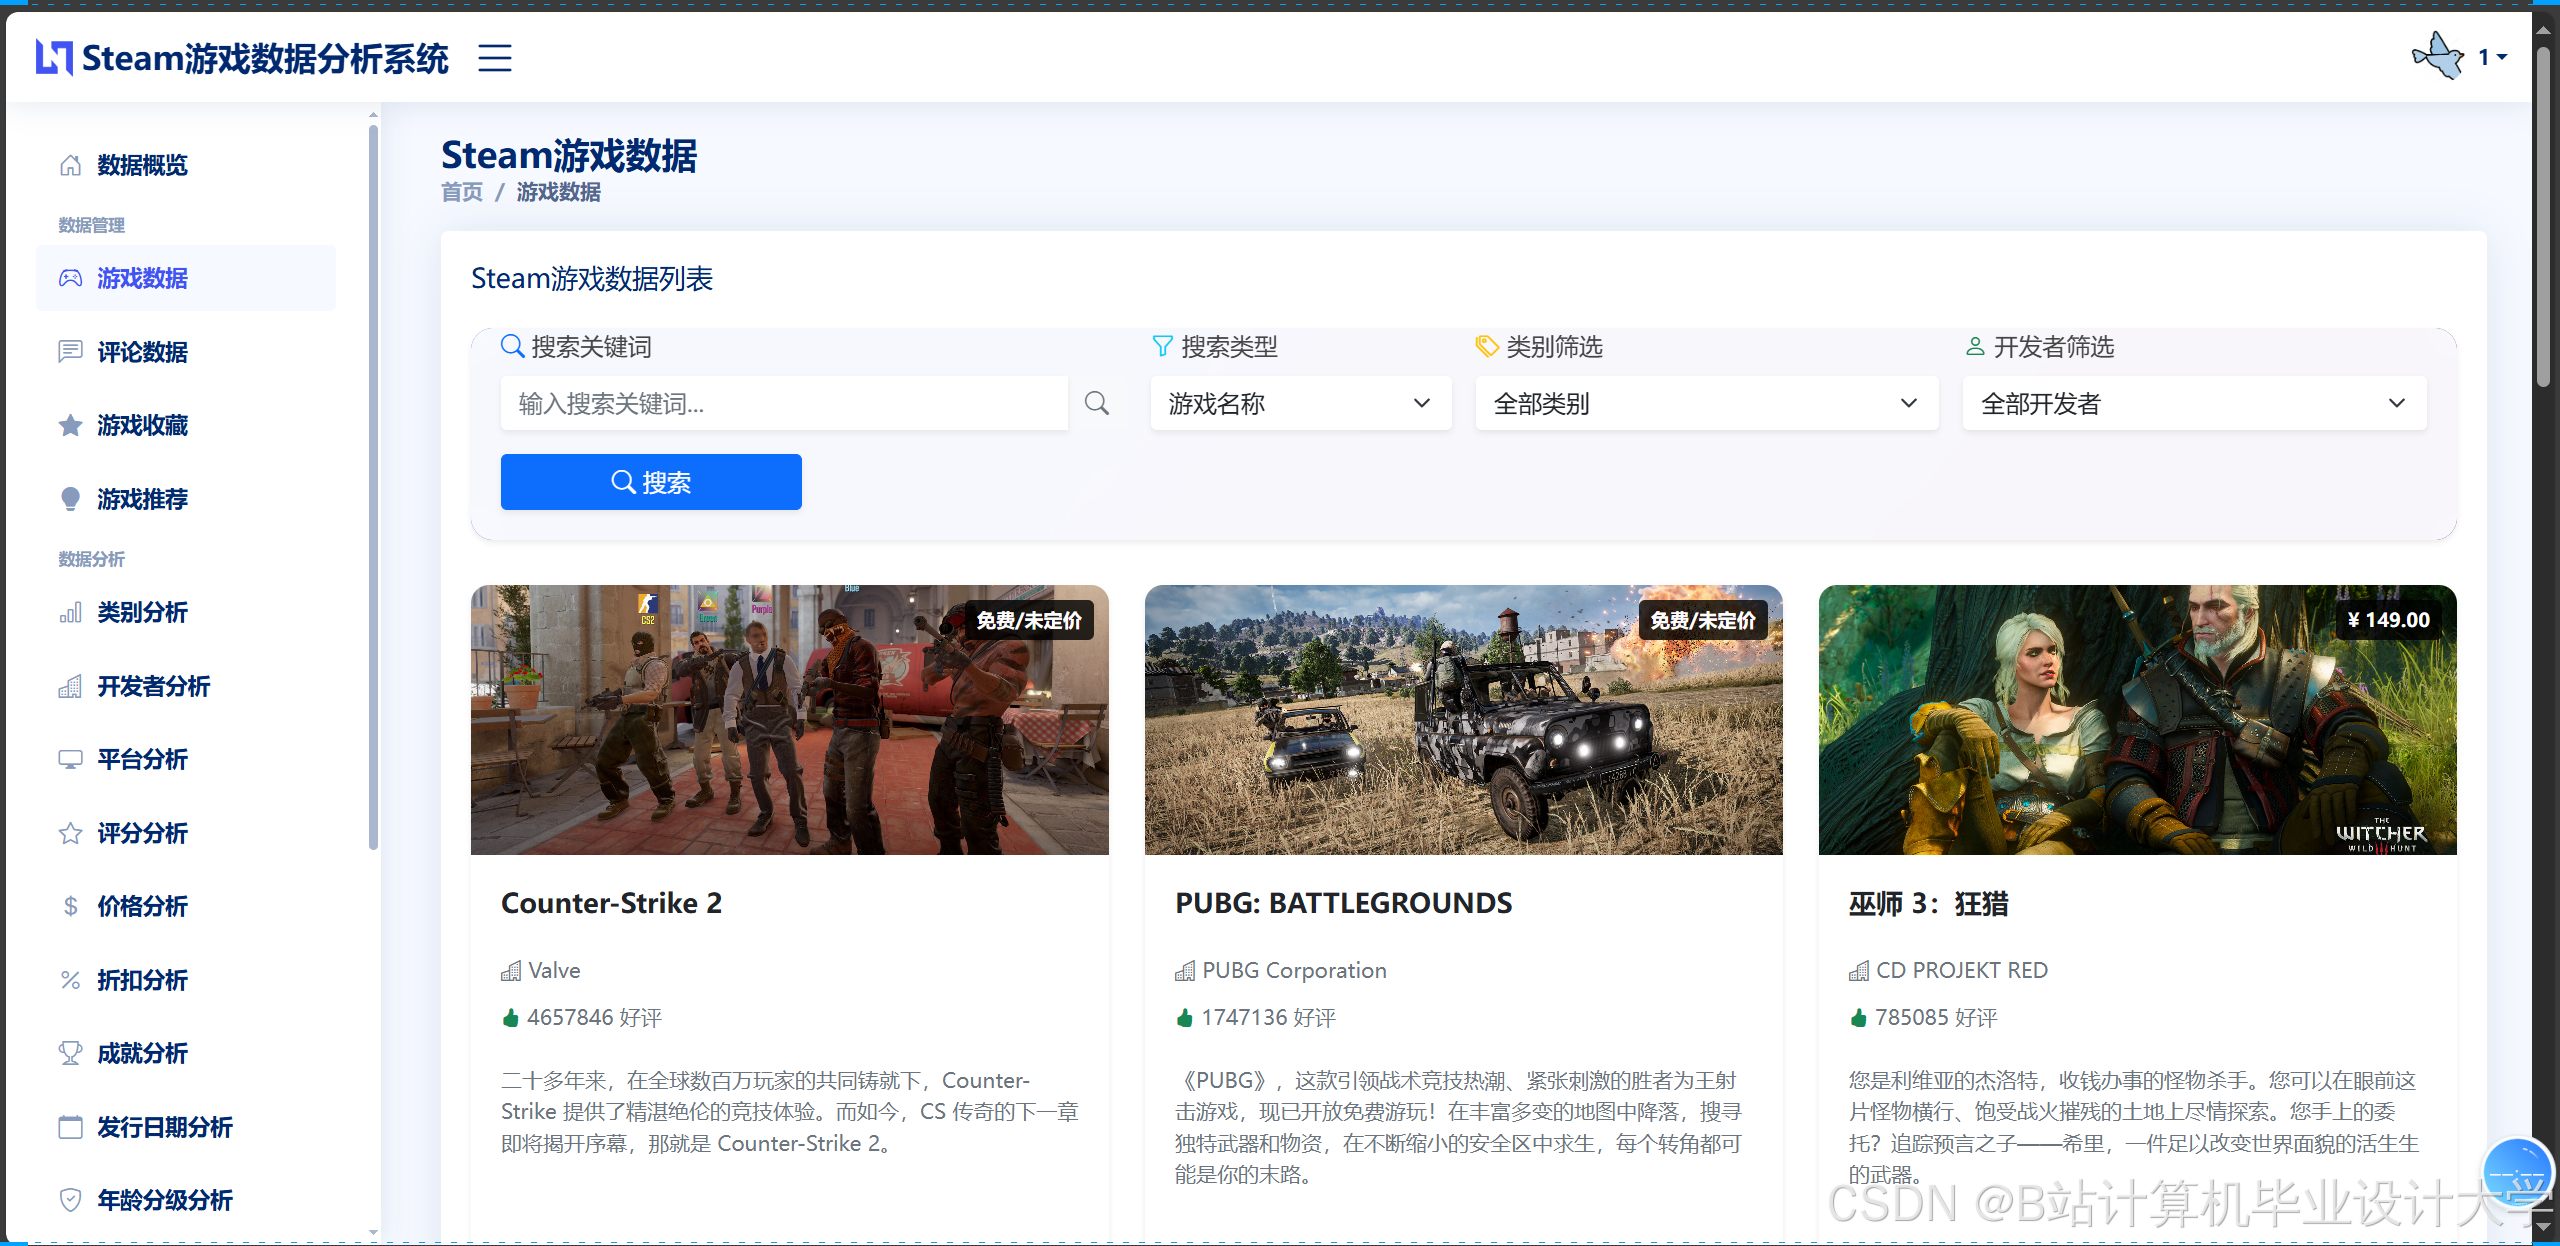Click the bird avatar icon at top right

pos(2436,56)
